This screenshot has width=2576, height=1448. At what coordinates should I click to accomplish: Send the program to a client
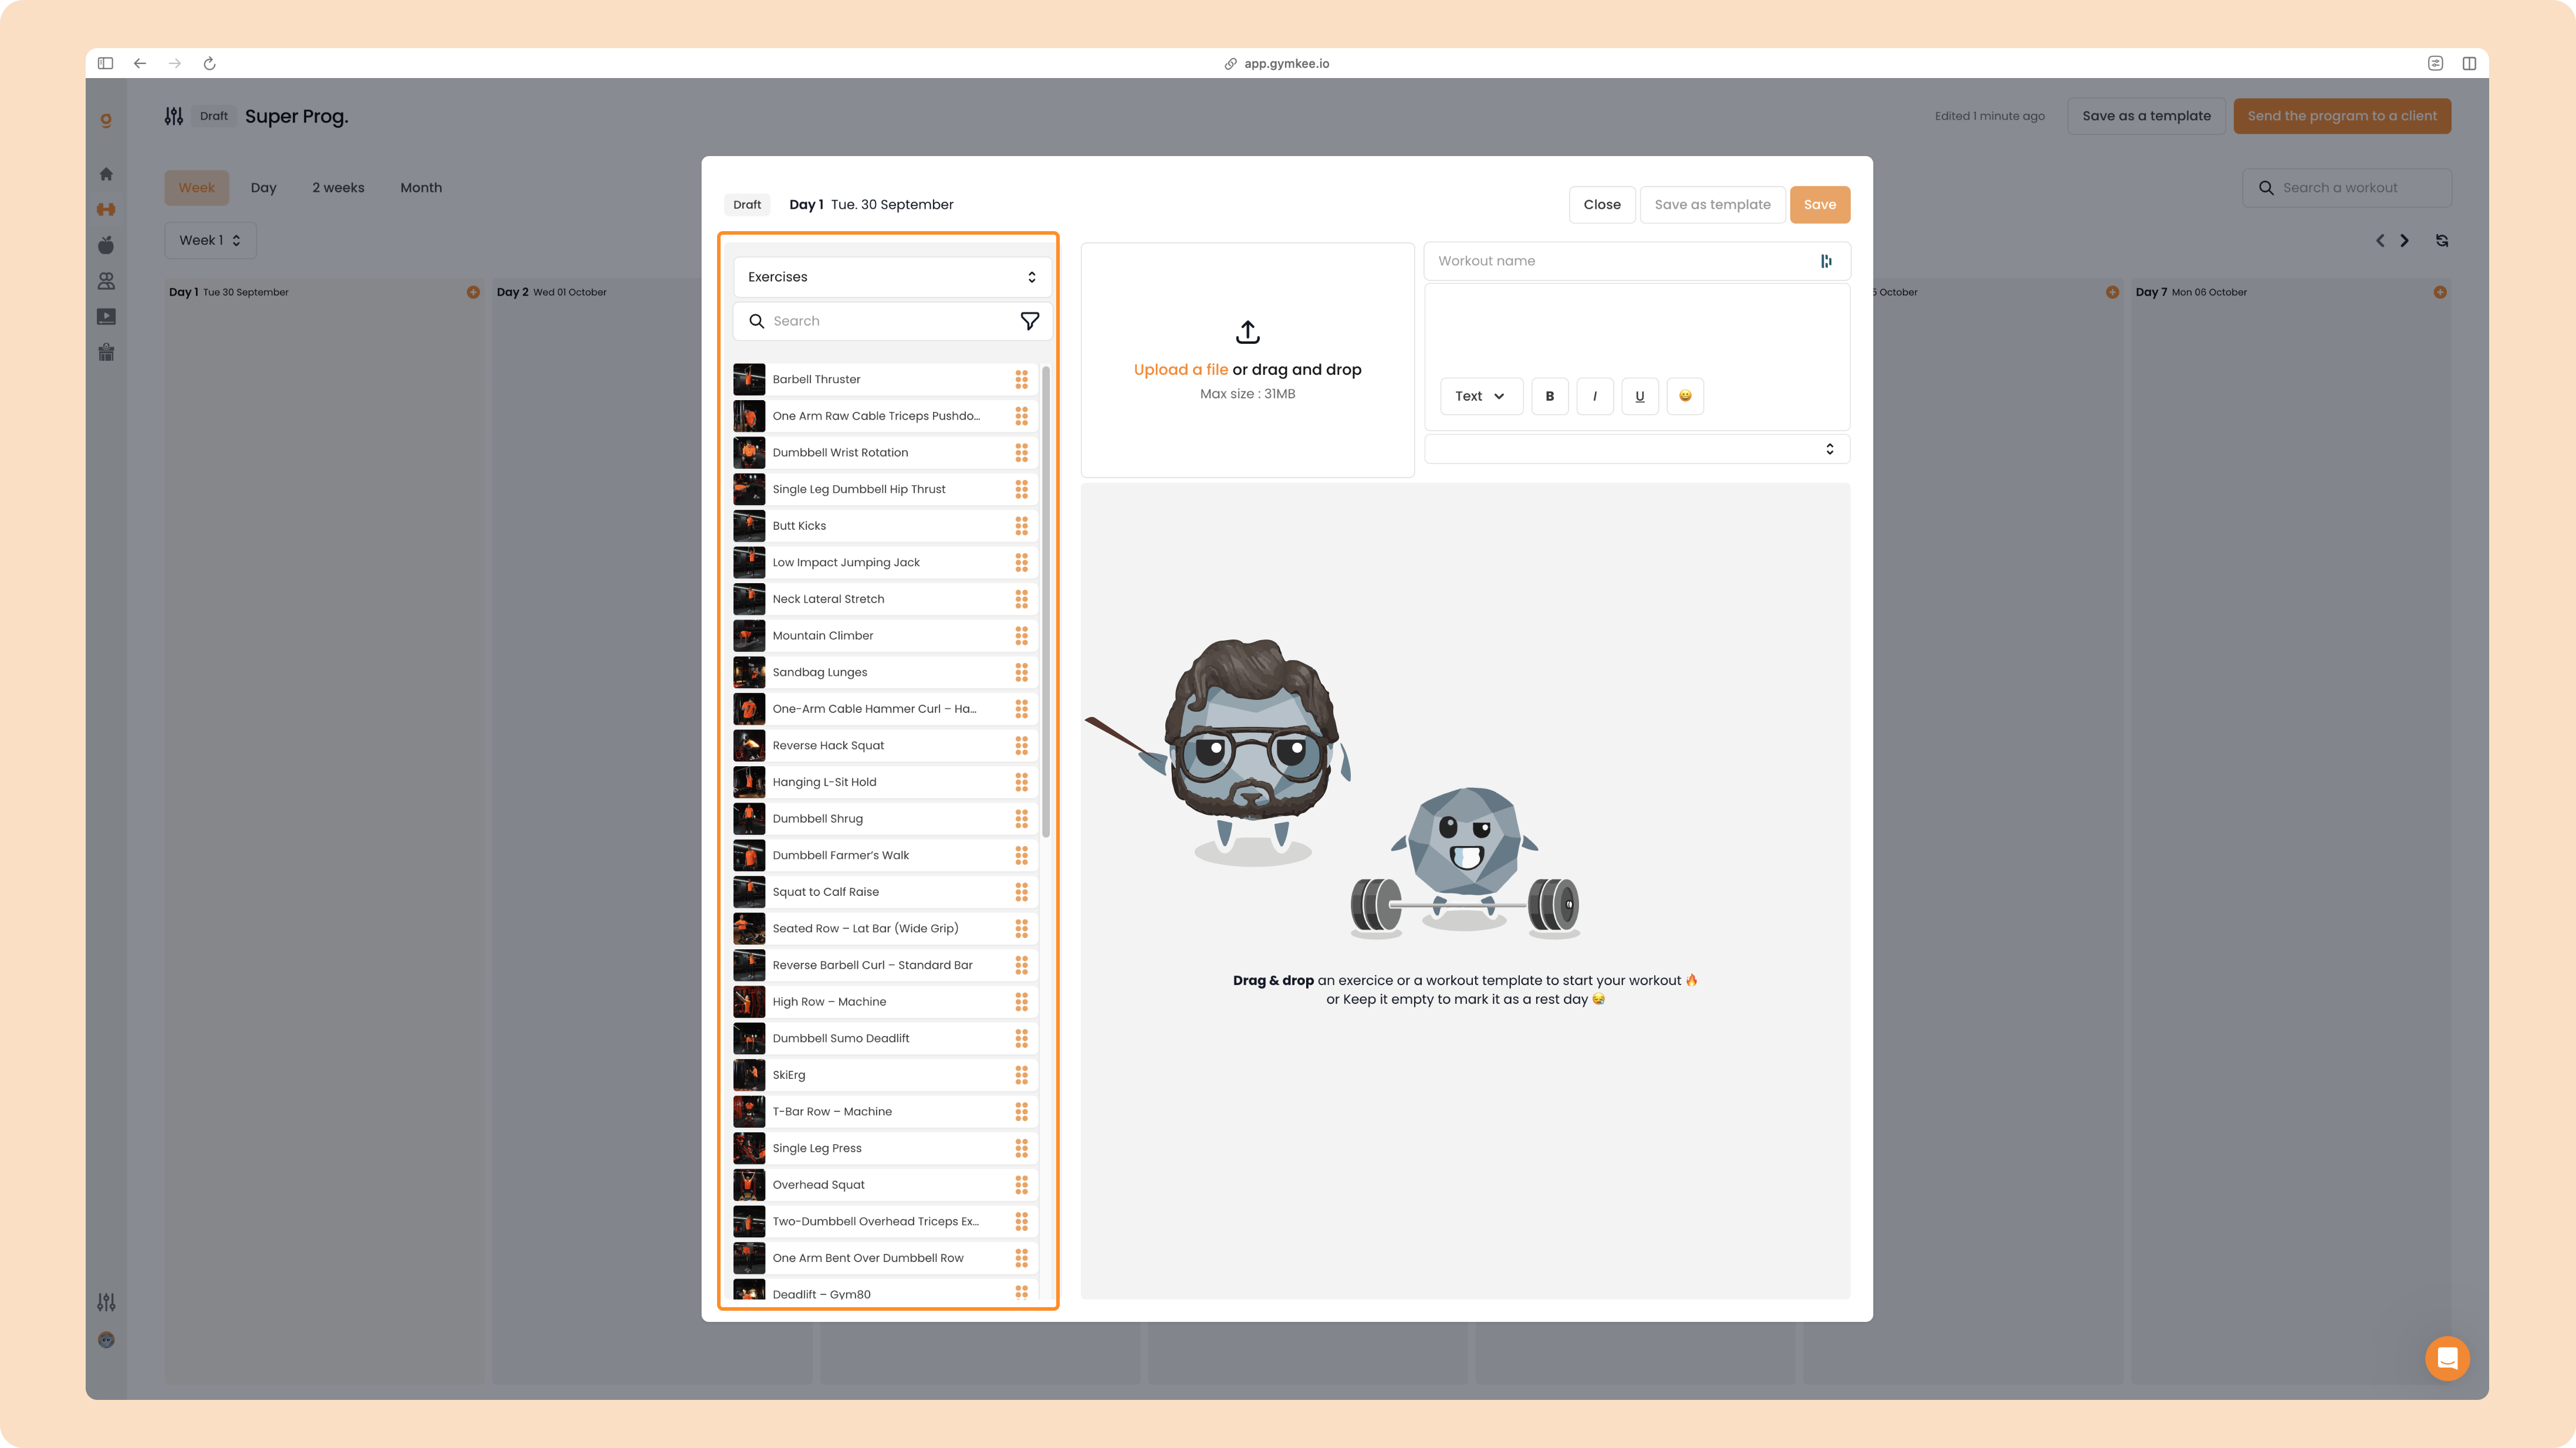click(2342, 116)
